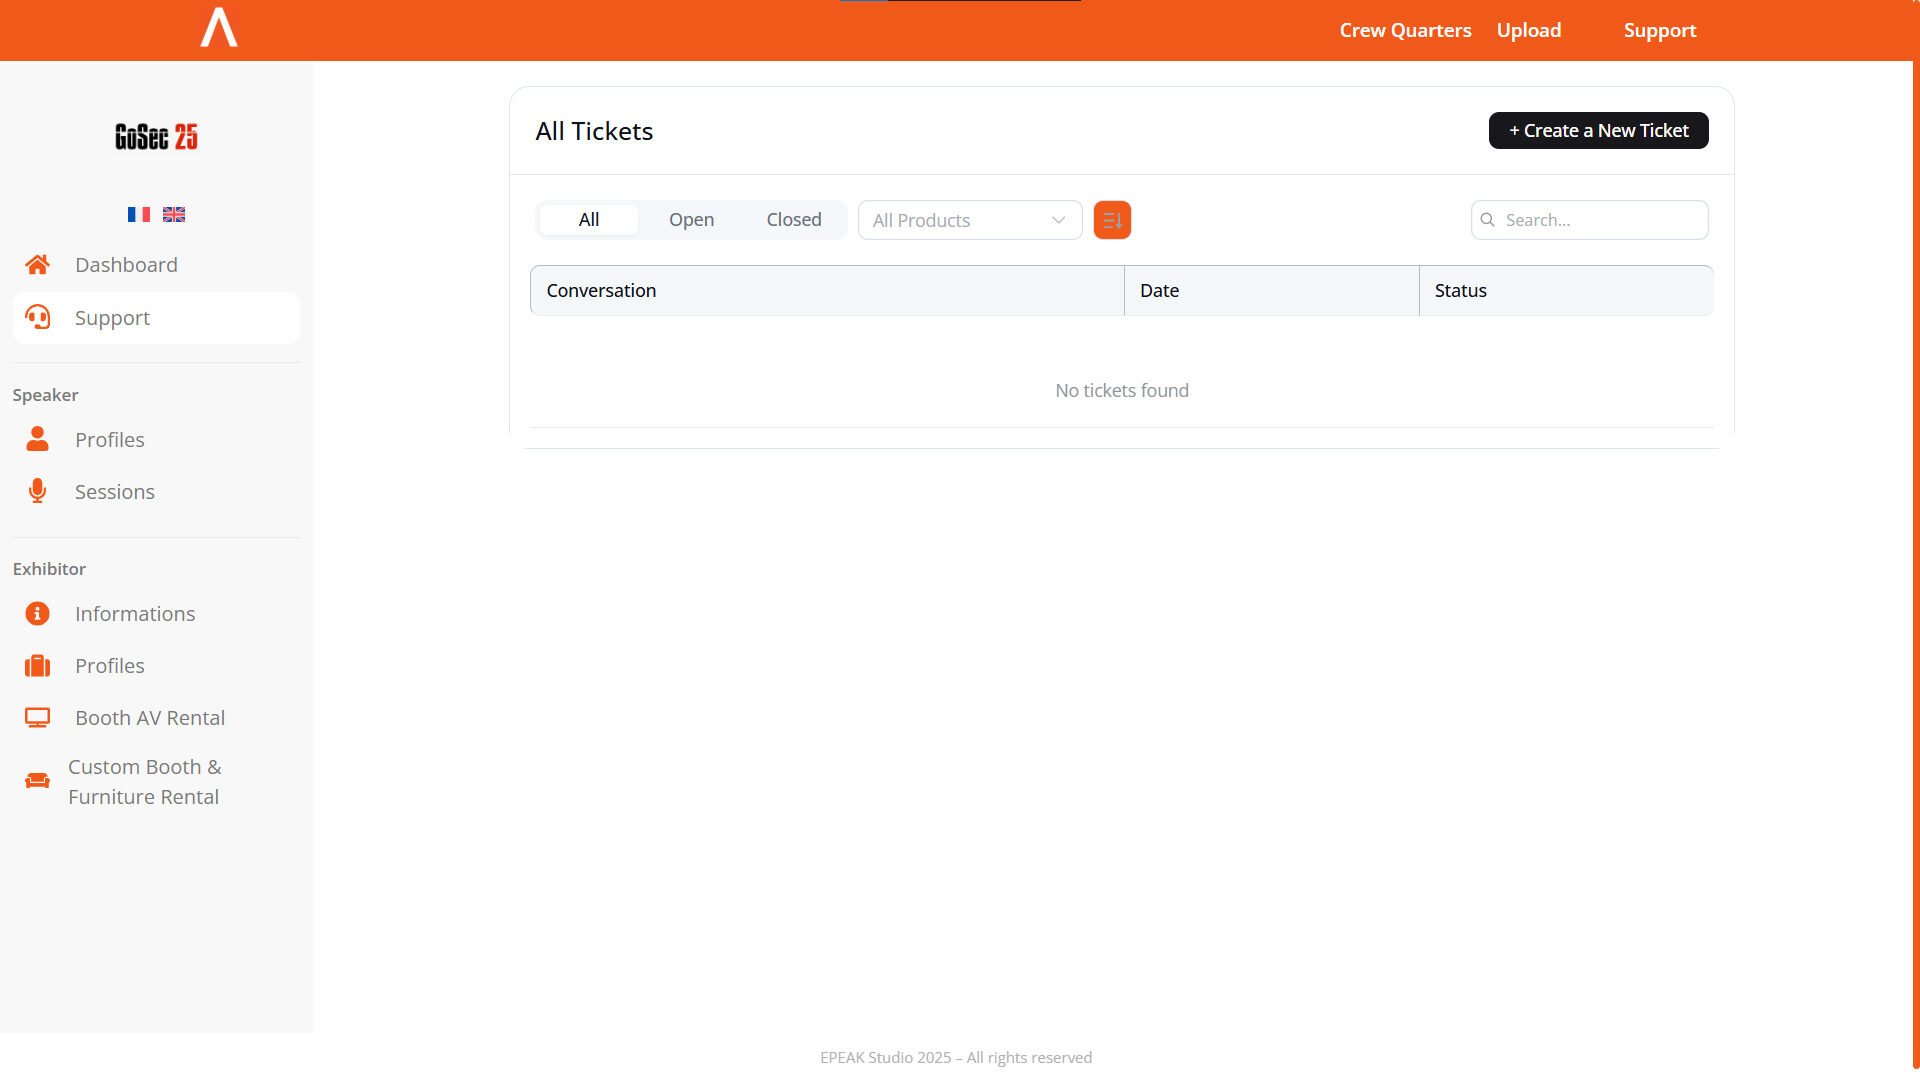This screenshot has height=1080, width=1920.
Task: Open Crew Quarters in top navigation
Action: 1405,30
